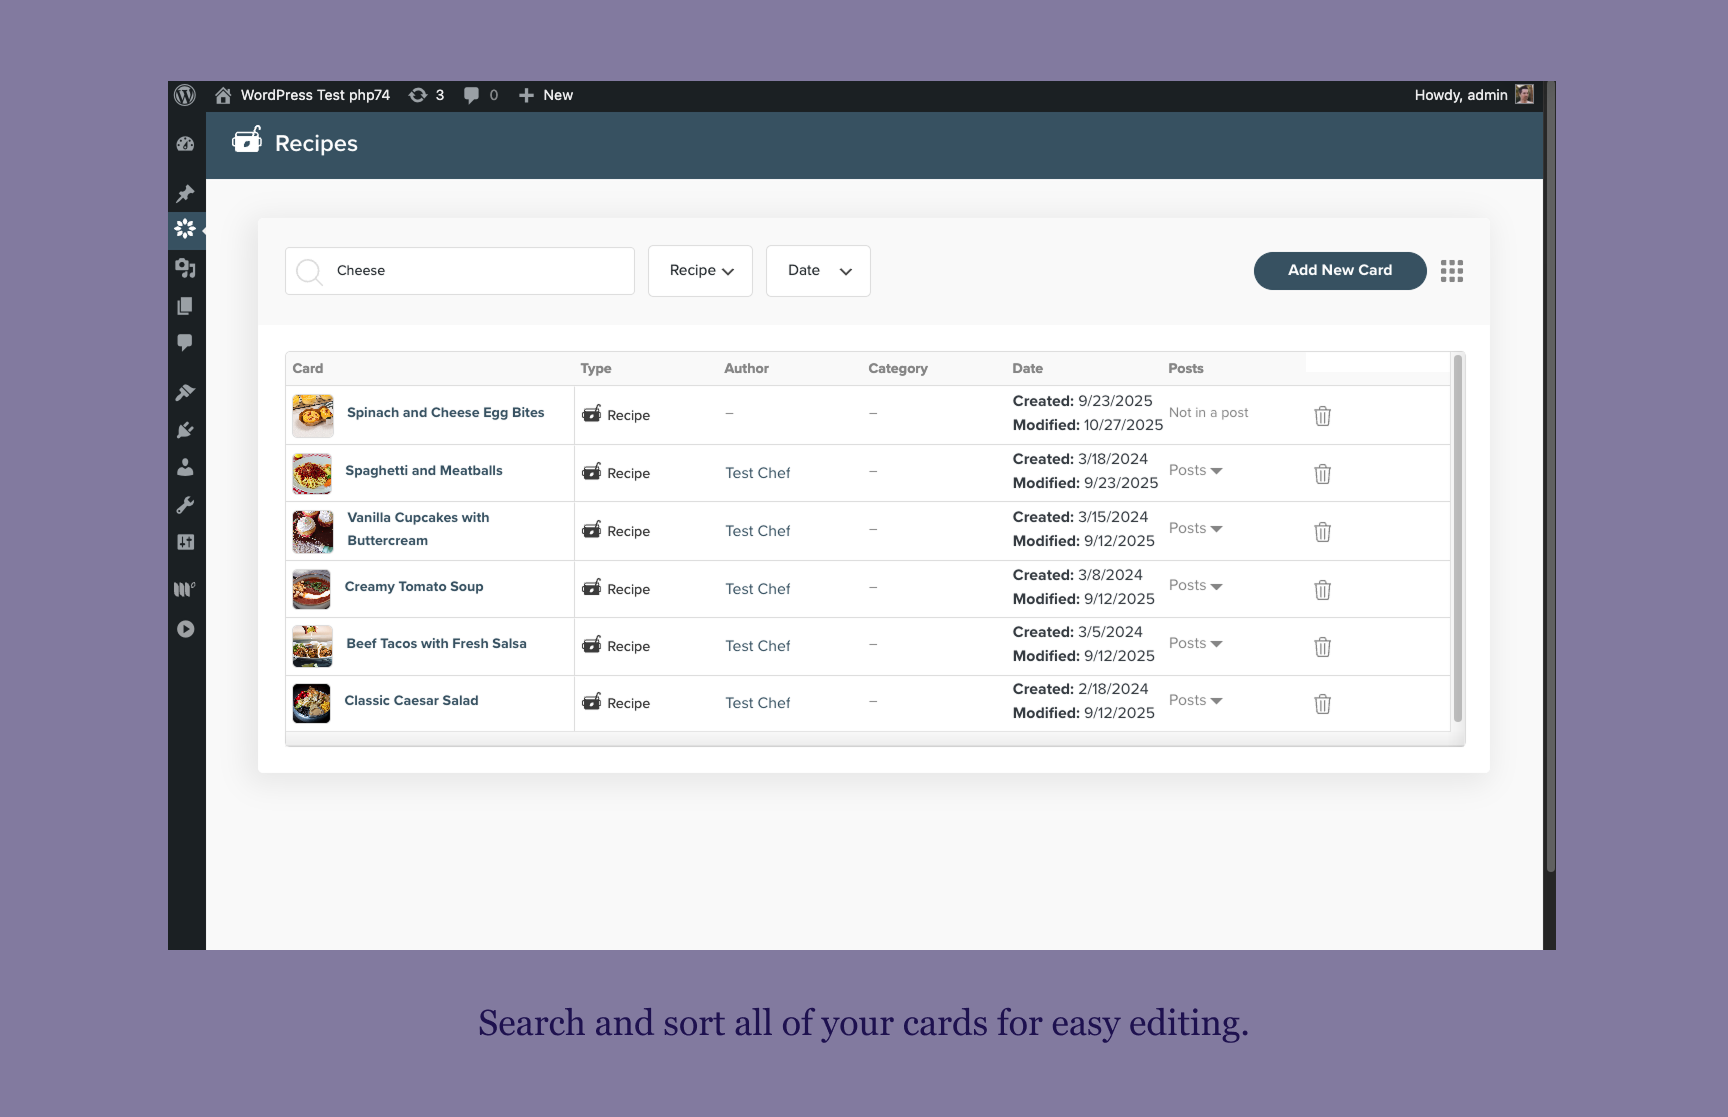
Task: Click the WordPress logo in admin bar
Action: point(185,94)
